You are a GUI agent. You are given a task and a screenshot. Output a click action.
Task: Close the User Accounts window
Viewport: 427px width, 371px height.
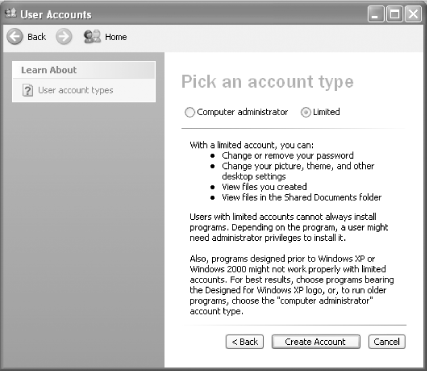(413, 14)
